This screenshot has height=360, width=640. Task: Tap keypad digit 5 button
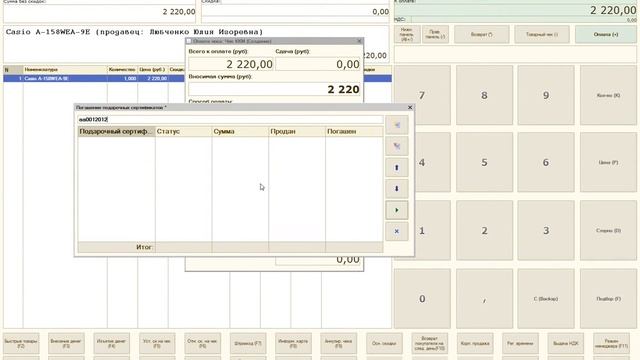click(484, 162)
